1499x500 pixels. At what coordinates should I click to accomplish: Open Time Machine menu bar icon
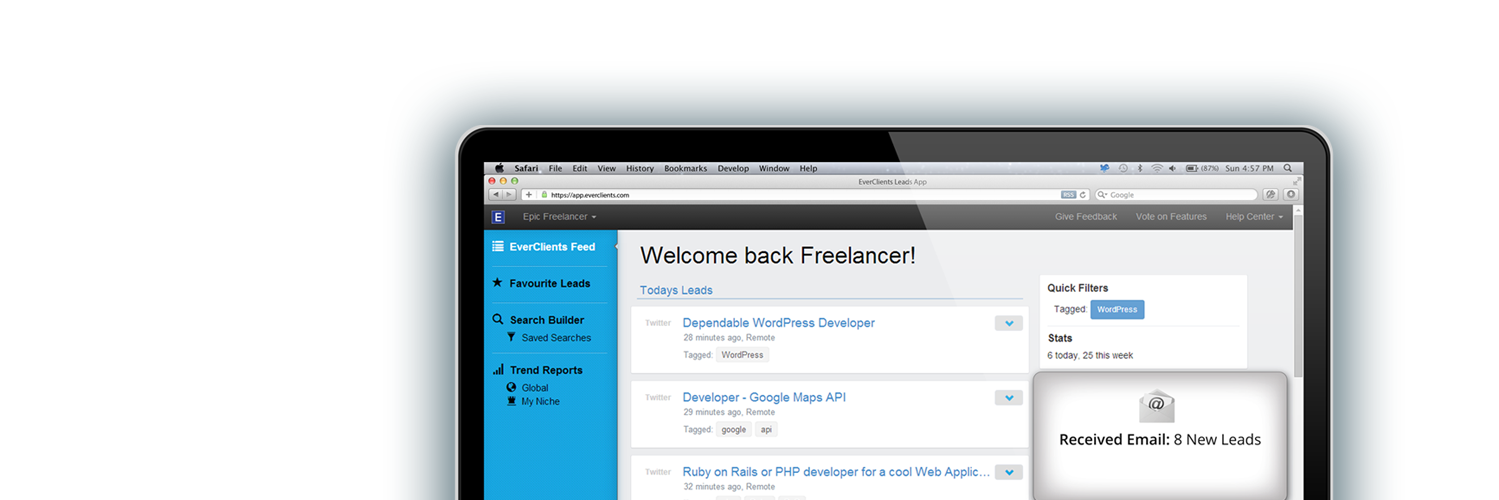click(1123, 168)
